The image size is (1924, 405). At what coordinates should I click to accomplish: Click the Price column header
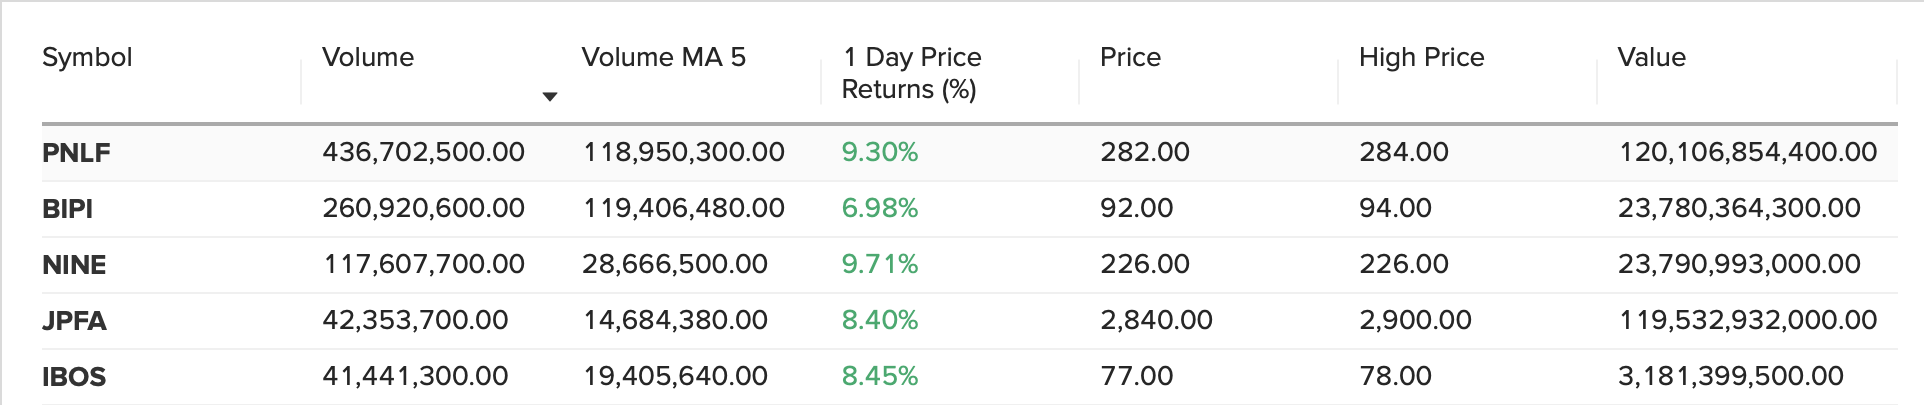(1130, 57)
